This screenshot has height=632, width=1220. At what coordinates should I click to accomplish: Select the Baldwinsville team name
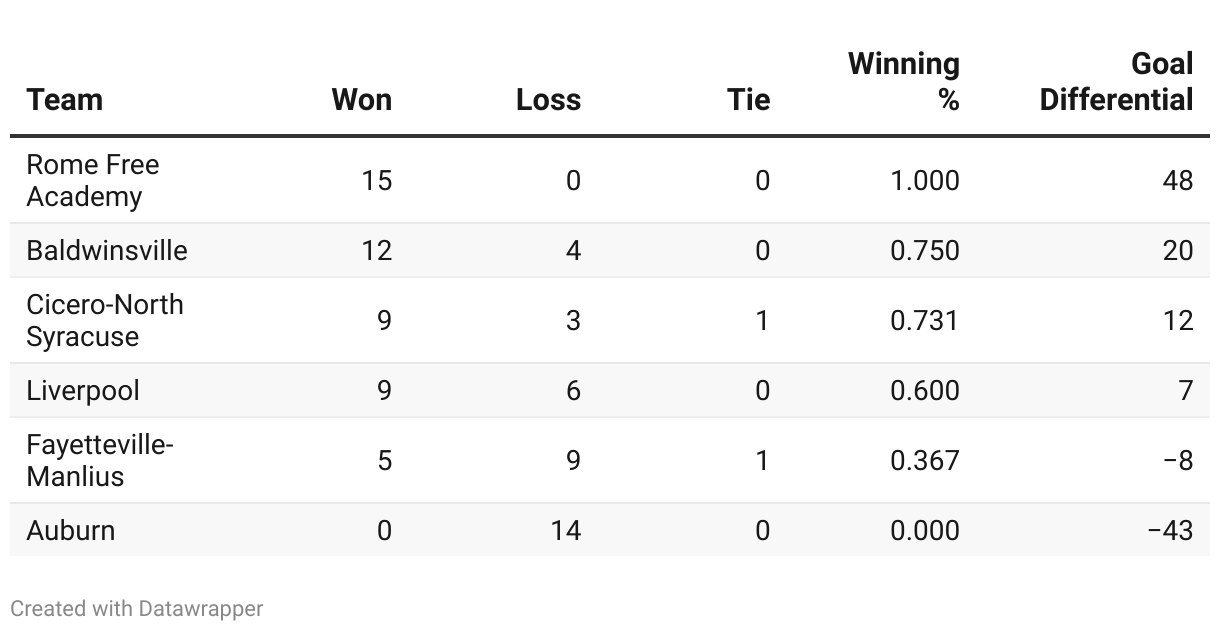[x=107, y=250]
